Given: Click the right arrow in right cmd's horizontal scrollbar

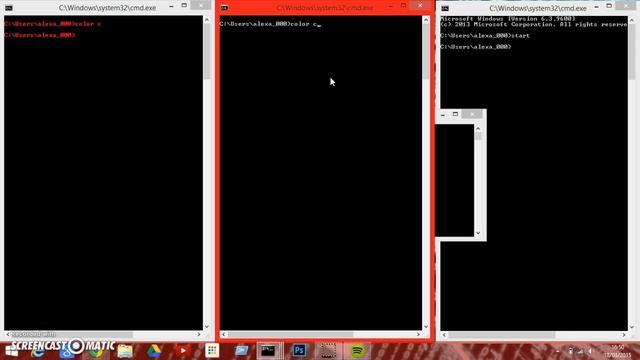Looking at the screenshot, I should pyautogui.click(x=624, y=335).
